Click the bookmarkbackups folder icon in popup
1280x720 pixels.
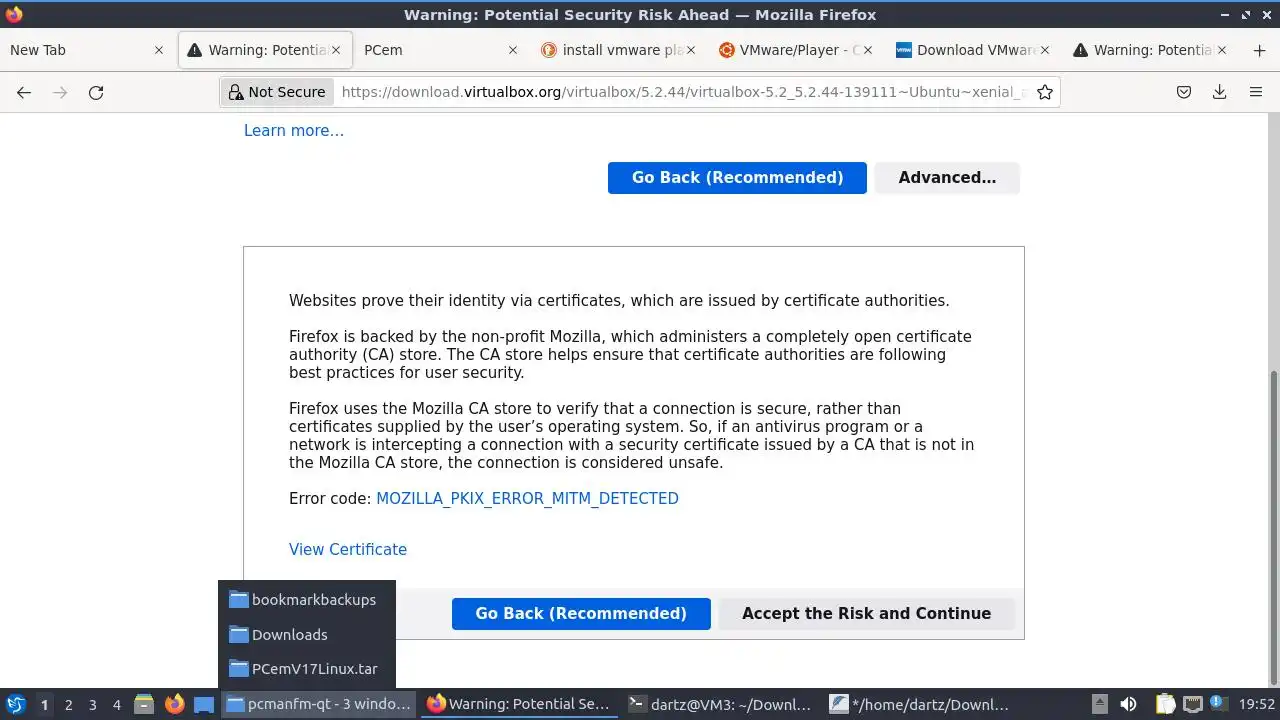point(238,599)
